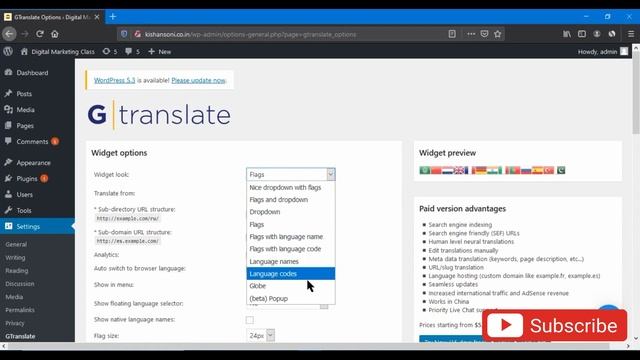Open Dashboard in sidebar
Screen dimensions: 640x360
[x=32, y=73]
